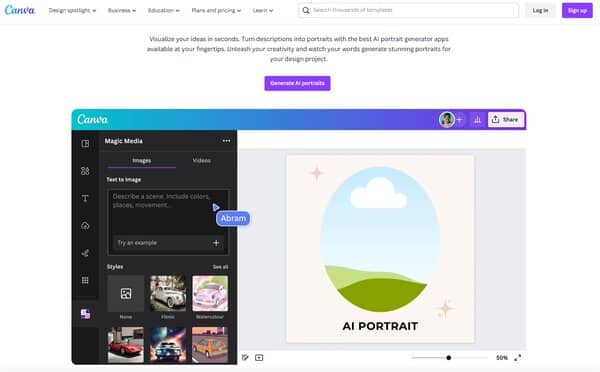The image size is (600, 372).
Task: Select the neon blue car style thumbnail
Action: 168,344
